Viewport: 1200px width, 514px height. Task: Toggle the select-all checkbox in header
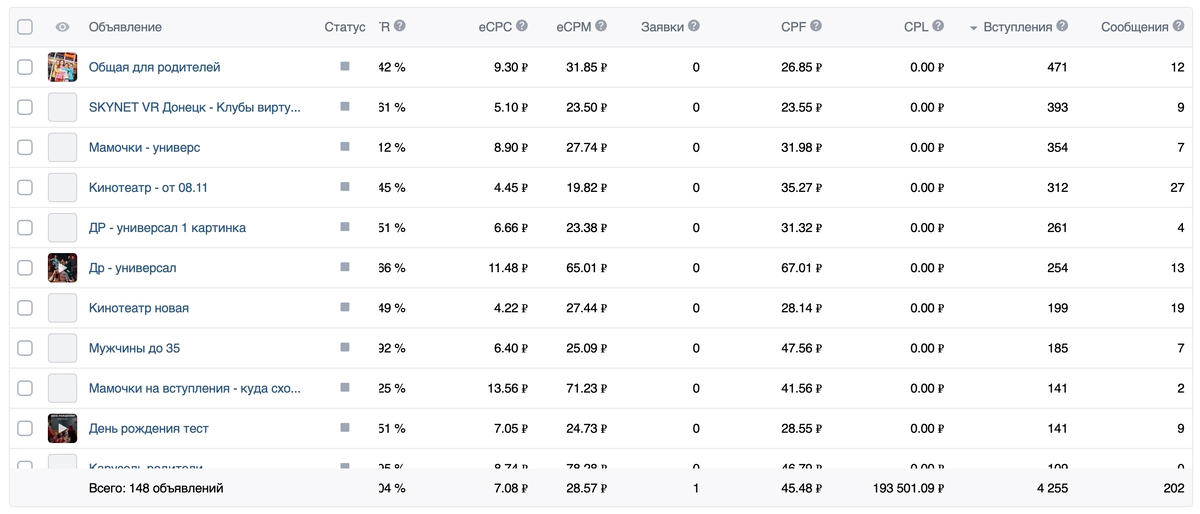tap(25, 27)
